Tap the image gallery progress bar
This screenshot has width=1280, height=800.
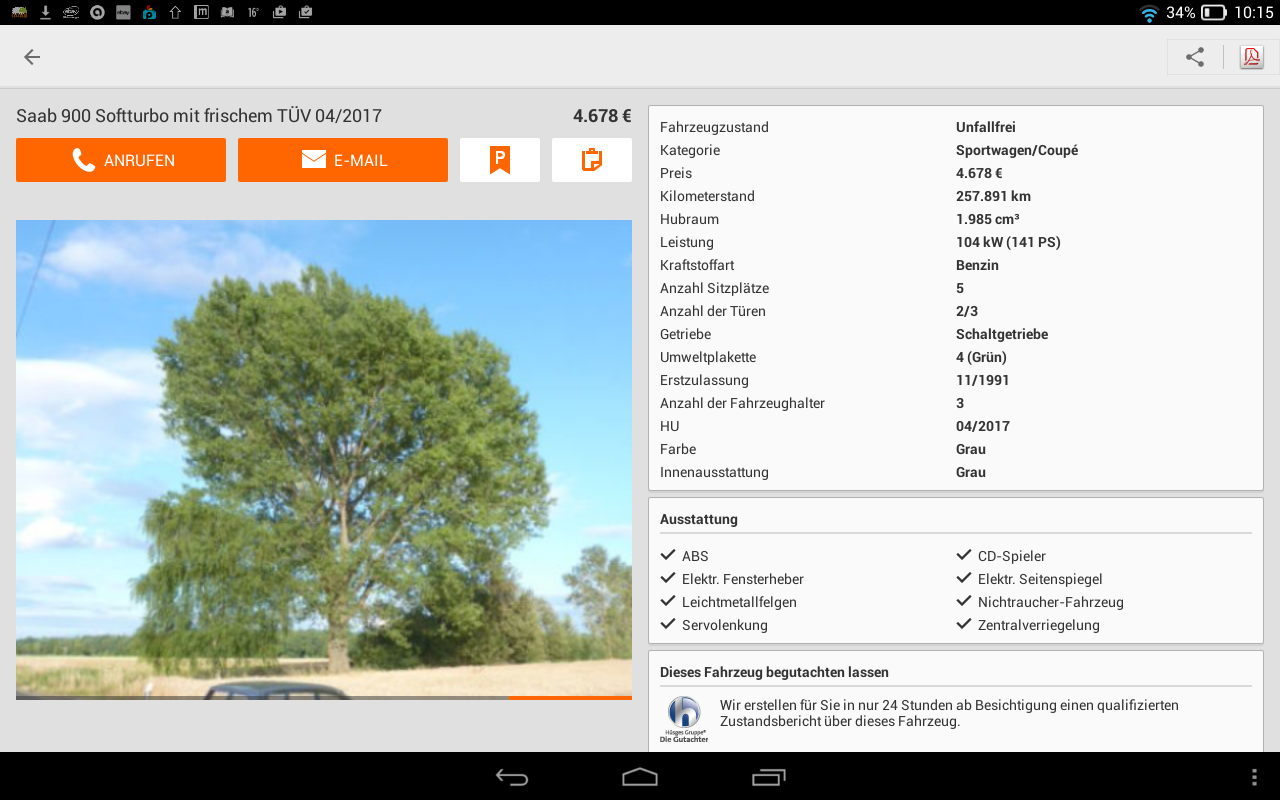pos(324,697)
